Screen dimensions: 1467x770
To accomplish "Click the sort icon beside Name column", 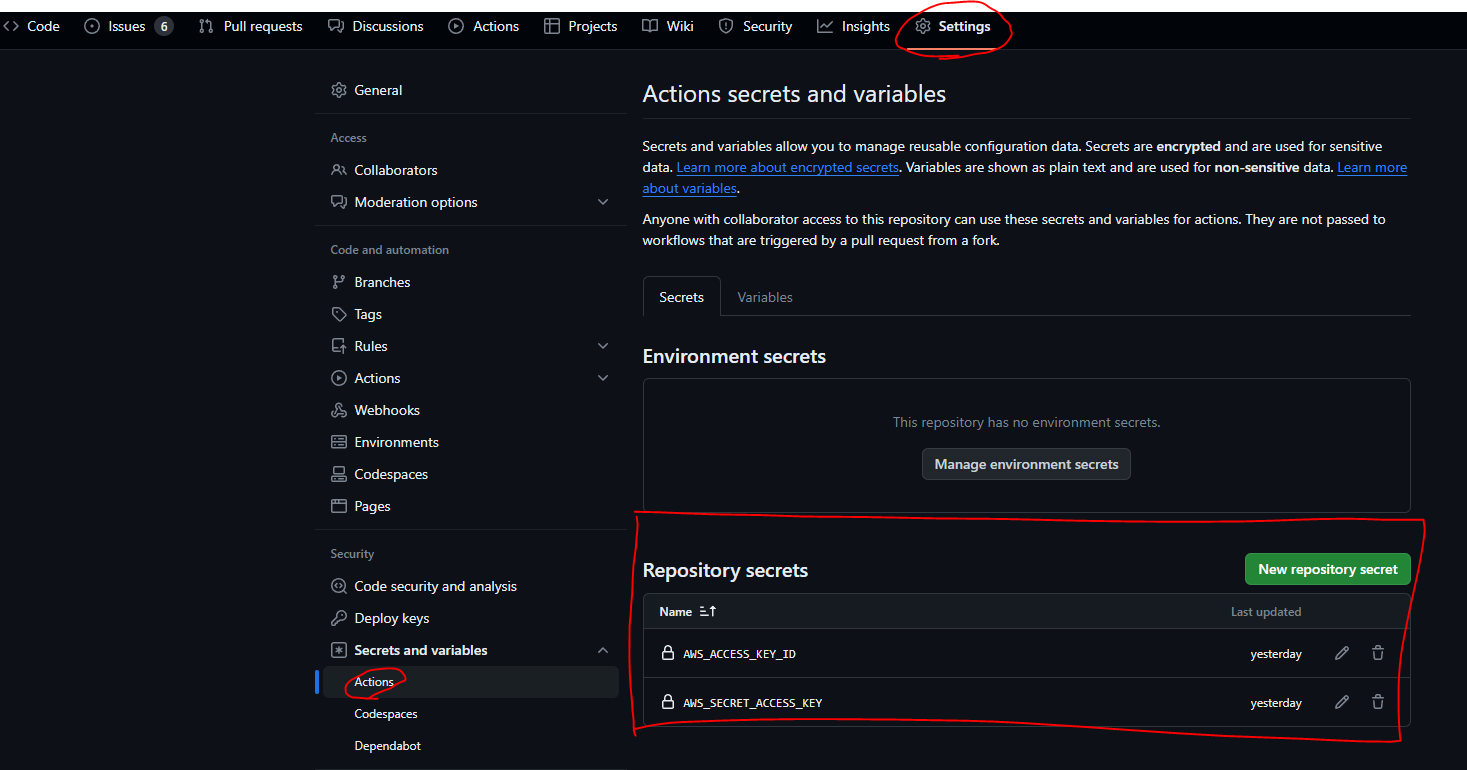I will tap(708, 611).
